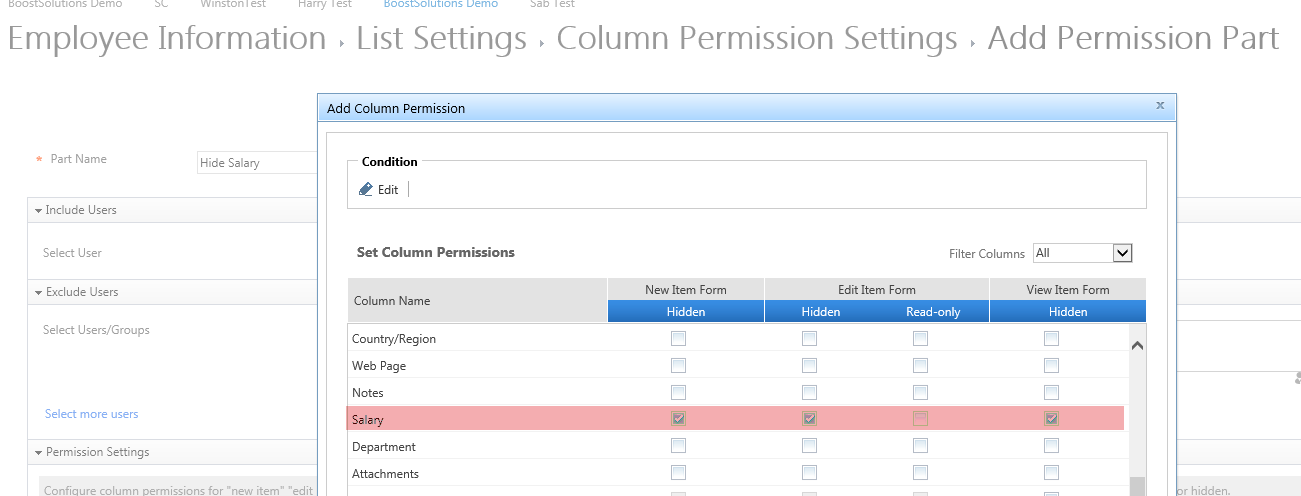Check Edit Item Form Hidden for Department

point(809,446)
